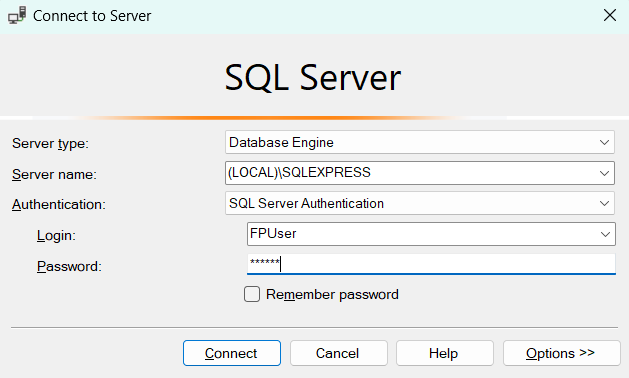
Task: Expand the Authentication dropdown arrow
Action: point(604,203)
